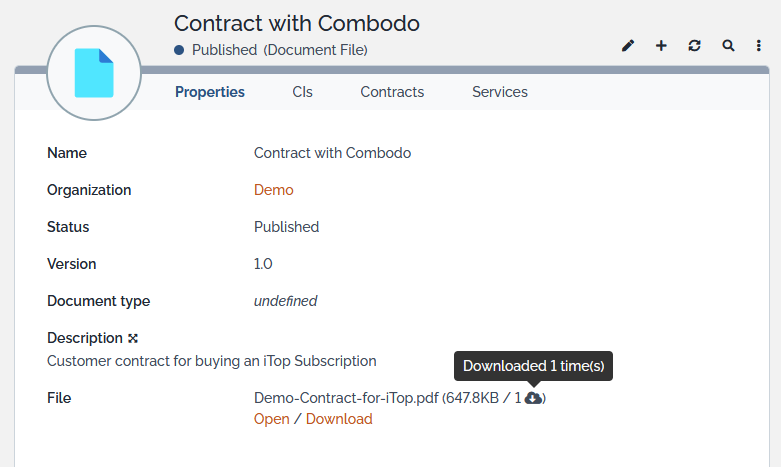Go to the Contracts tab
The height and width of the screenshot is (467, 781).
[x=392, y=92]
